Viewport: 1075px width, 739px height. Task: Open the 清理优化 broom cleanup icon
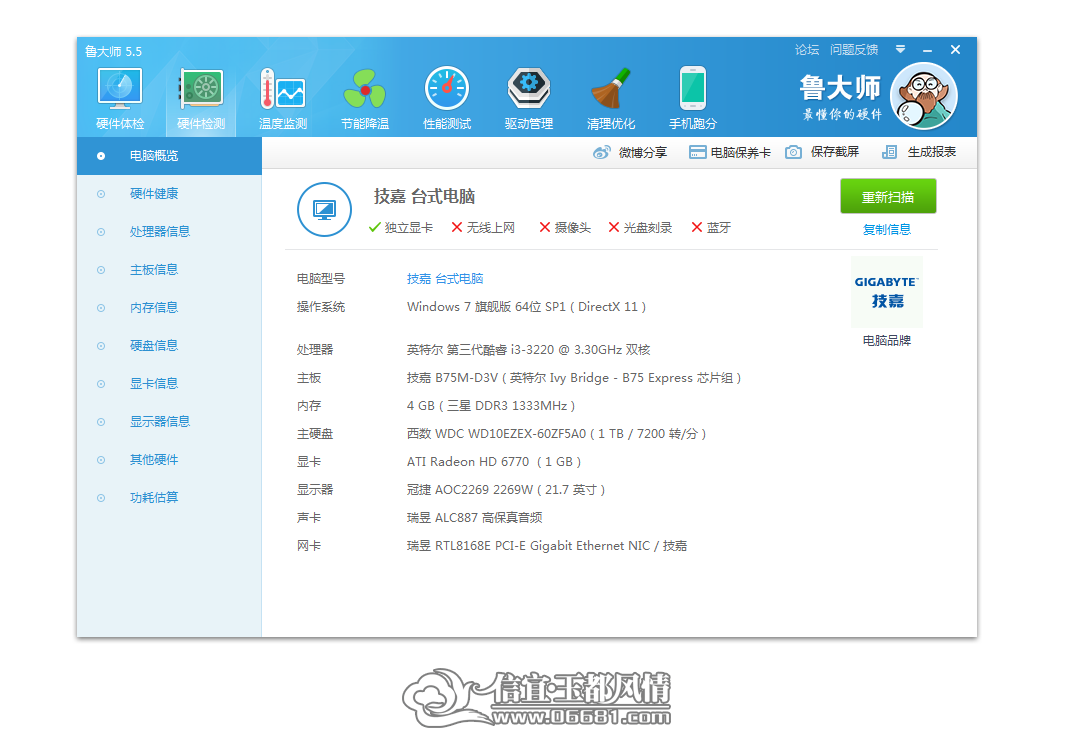coord(611,98)
